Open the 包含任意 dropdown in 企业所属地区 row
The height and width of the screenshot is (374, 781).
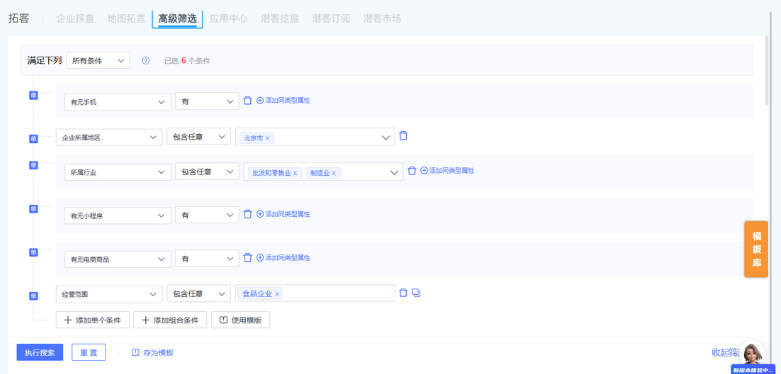pos(199,136)
